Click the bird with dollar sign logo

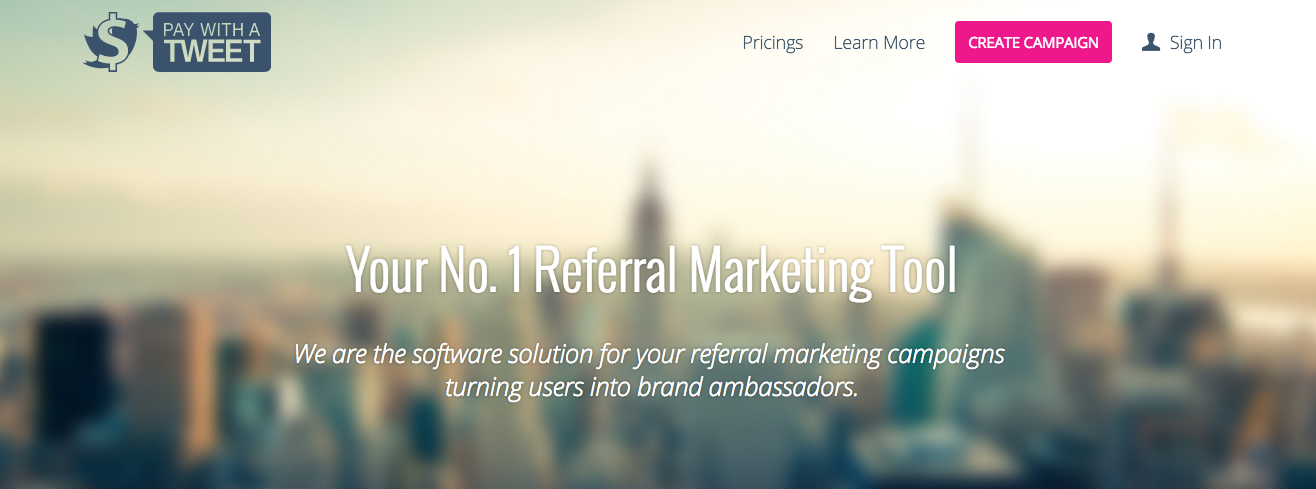click(x=114, y=43)
